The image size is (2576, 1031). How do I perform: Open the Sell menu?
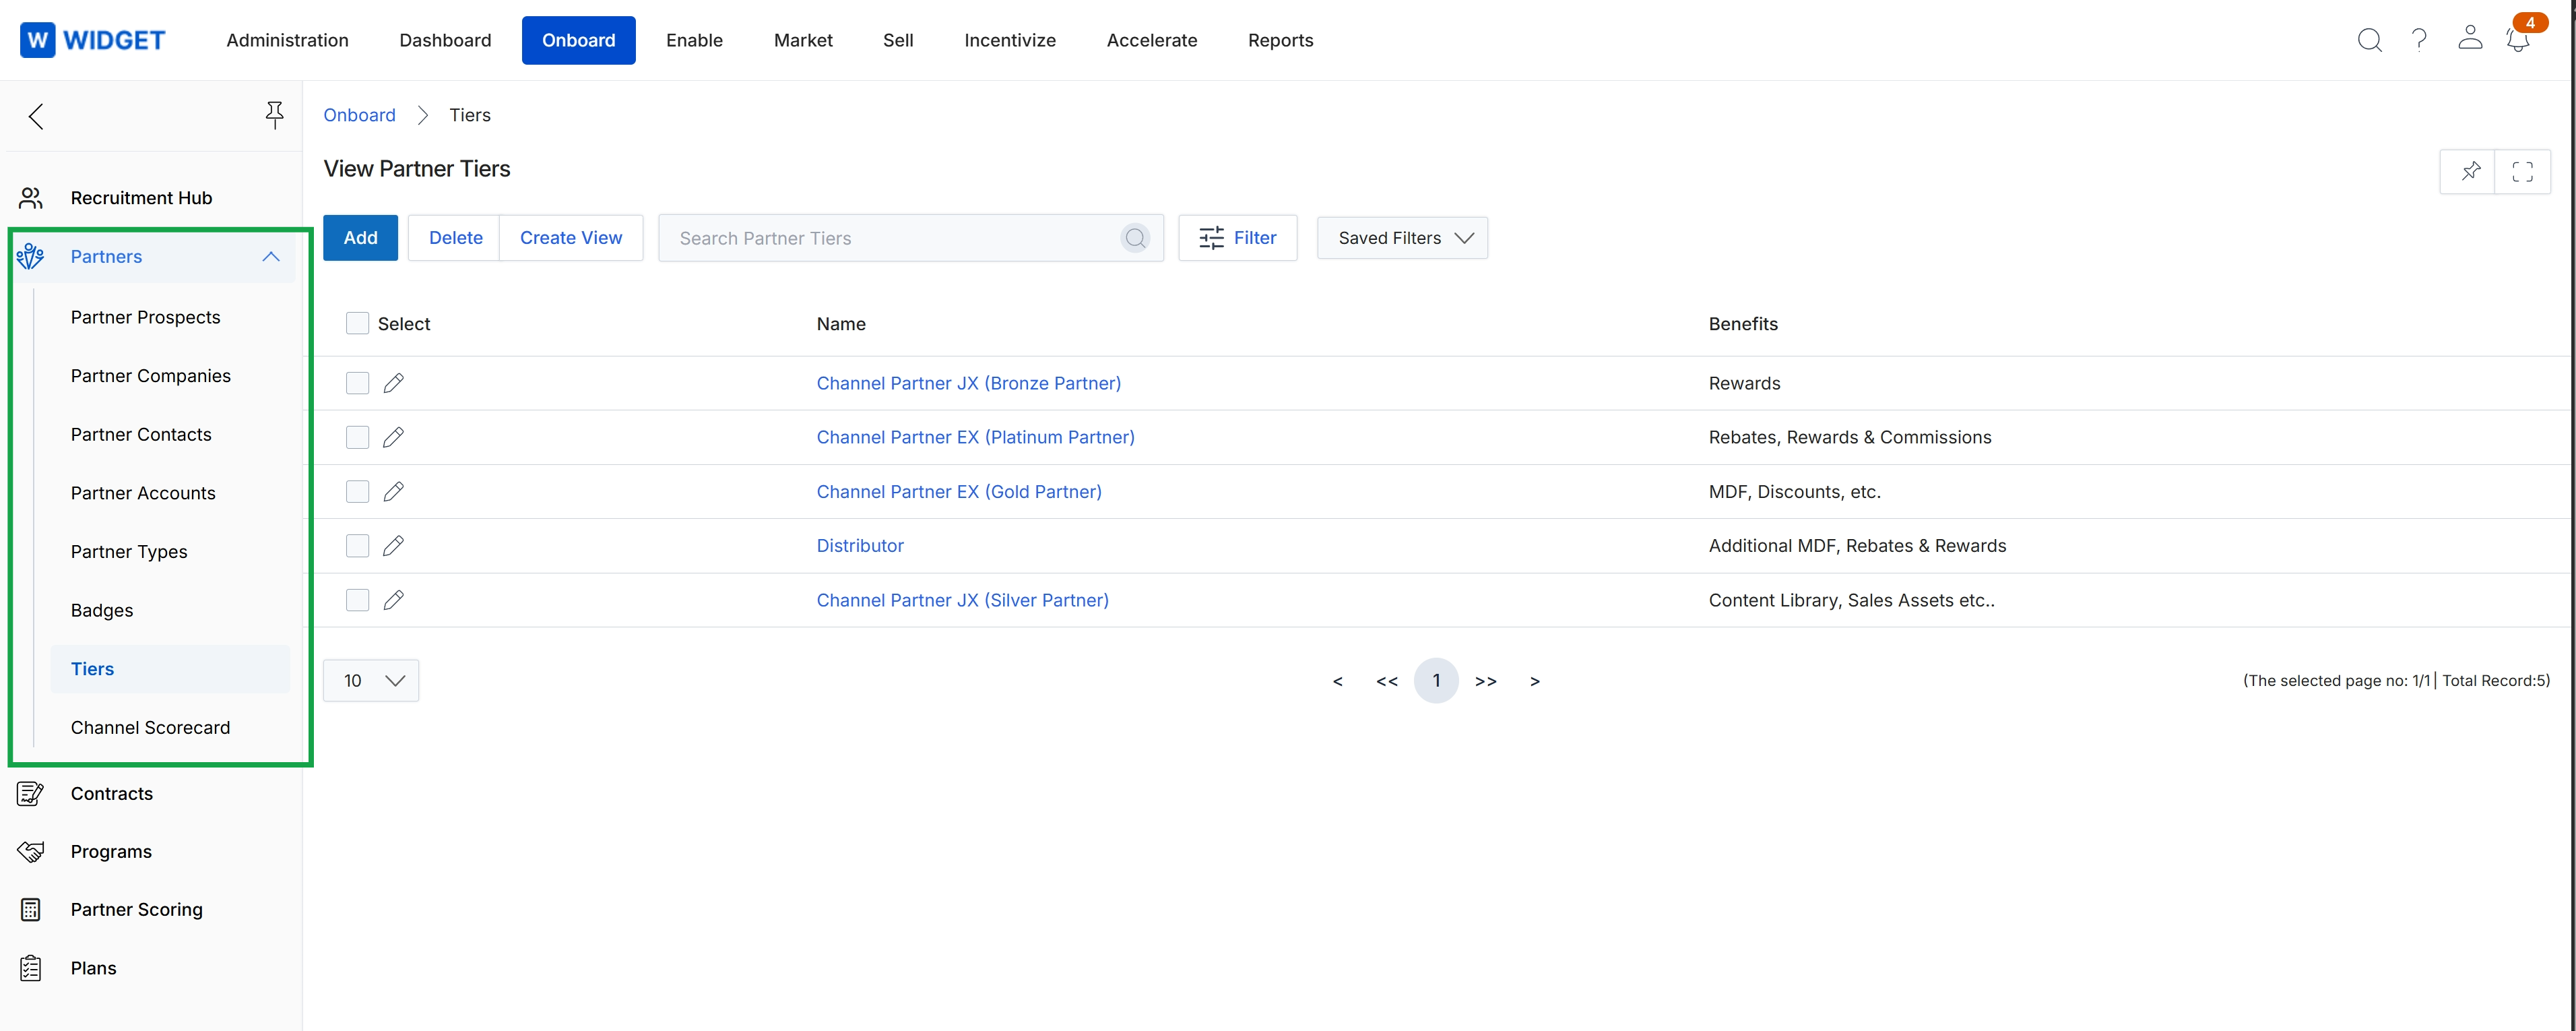point(898,40)
